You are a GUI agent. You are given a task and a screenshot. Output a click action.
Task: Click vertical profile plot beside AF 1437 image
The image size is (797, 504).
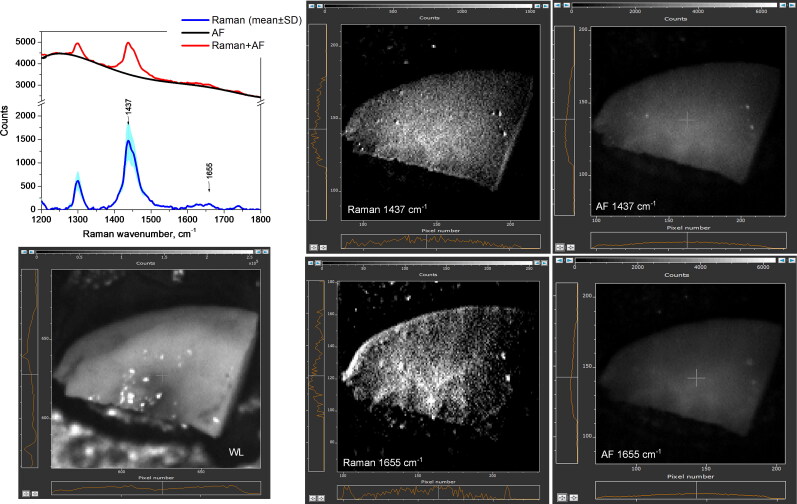coord(564,121)
